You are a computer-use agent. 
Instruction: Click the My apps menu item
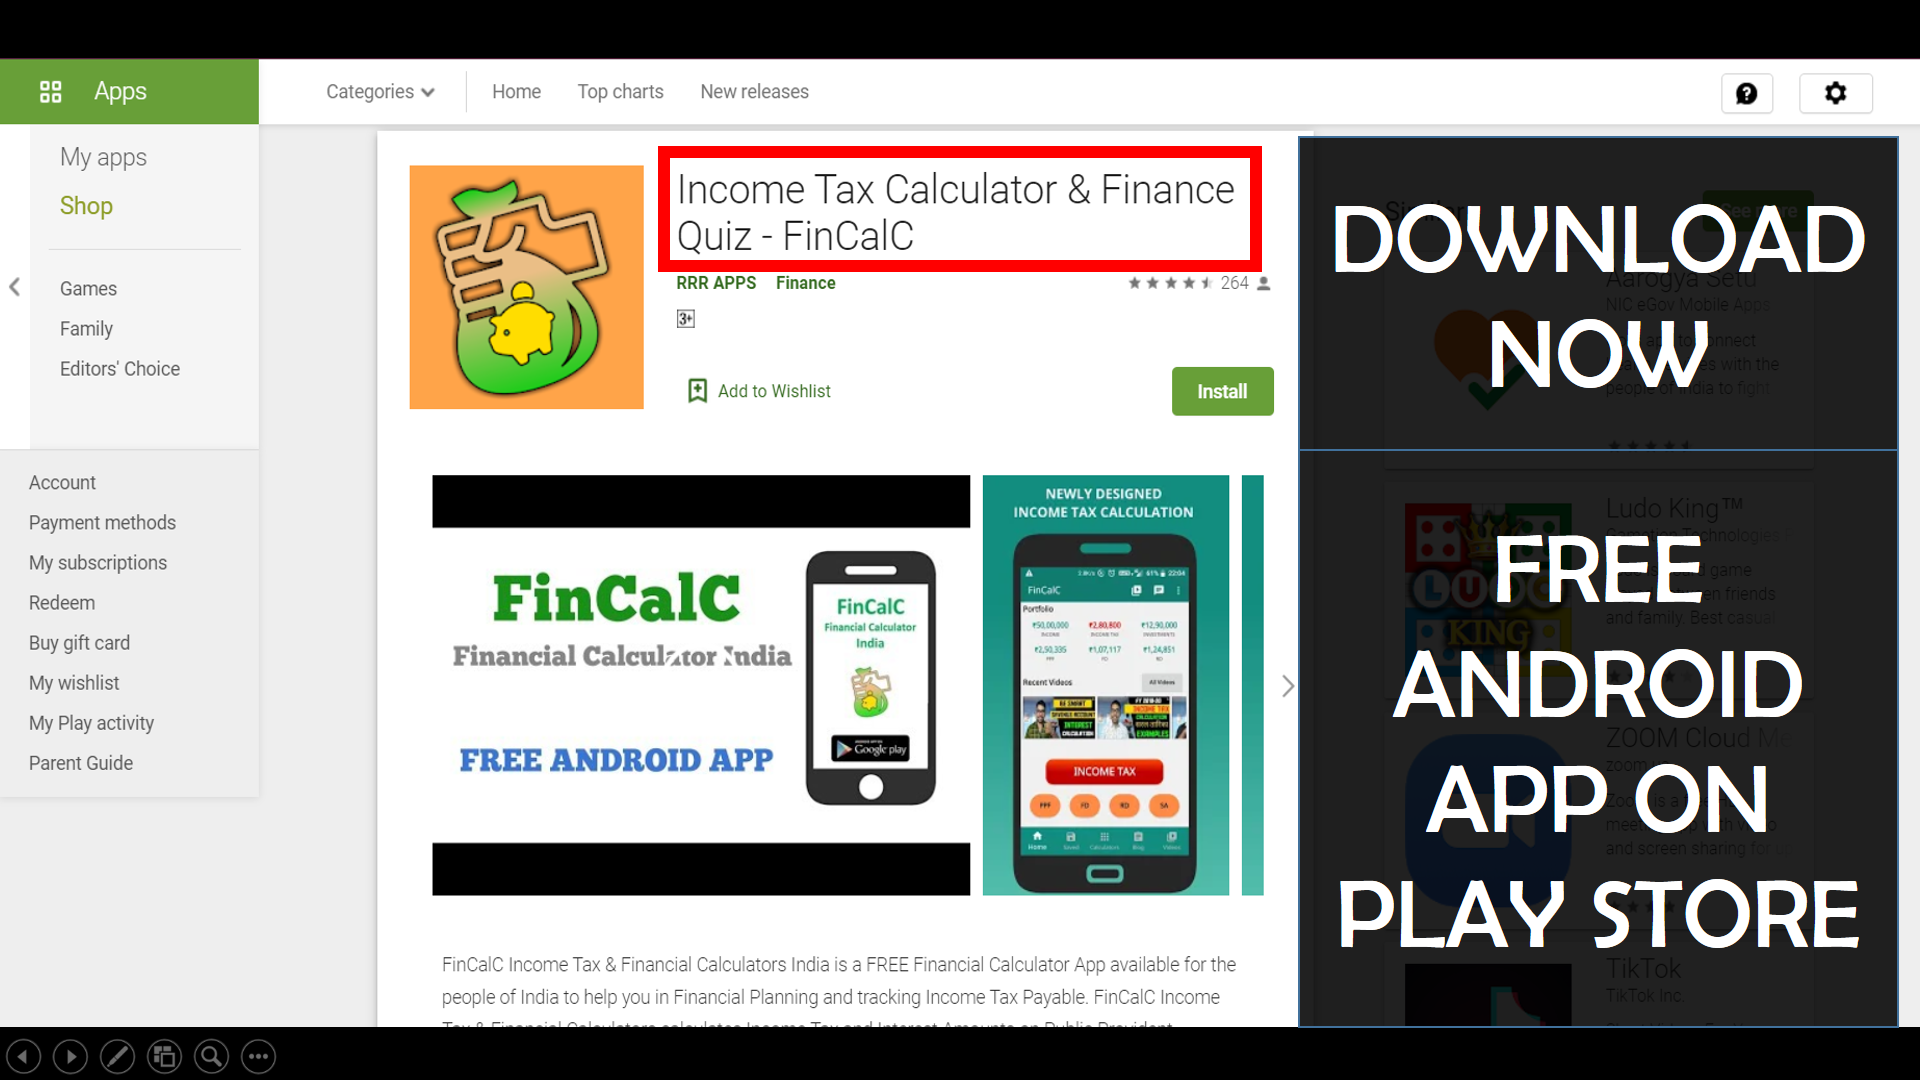(103, 157)
